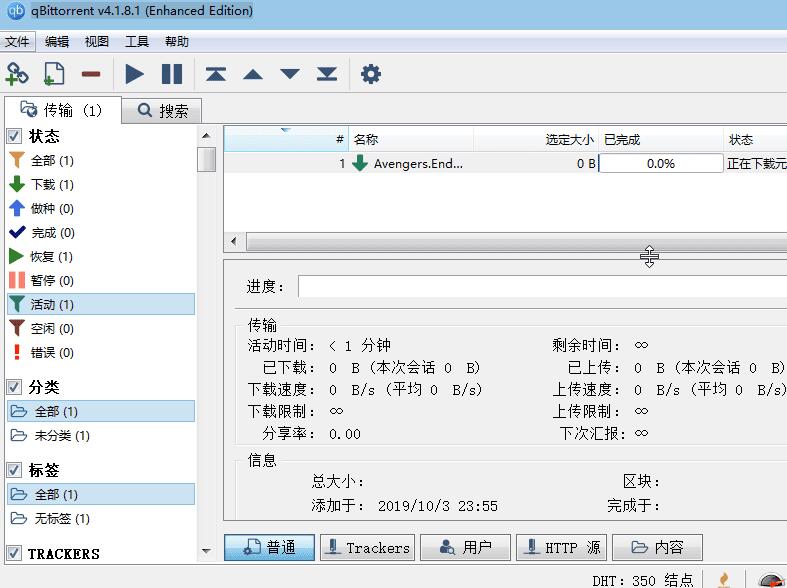Move torrent up in queue
Screen dimensions: 787x588
pyautogui.click(x=253, y=74)
